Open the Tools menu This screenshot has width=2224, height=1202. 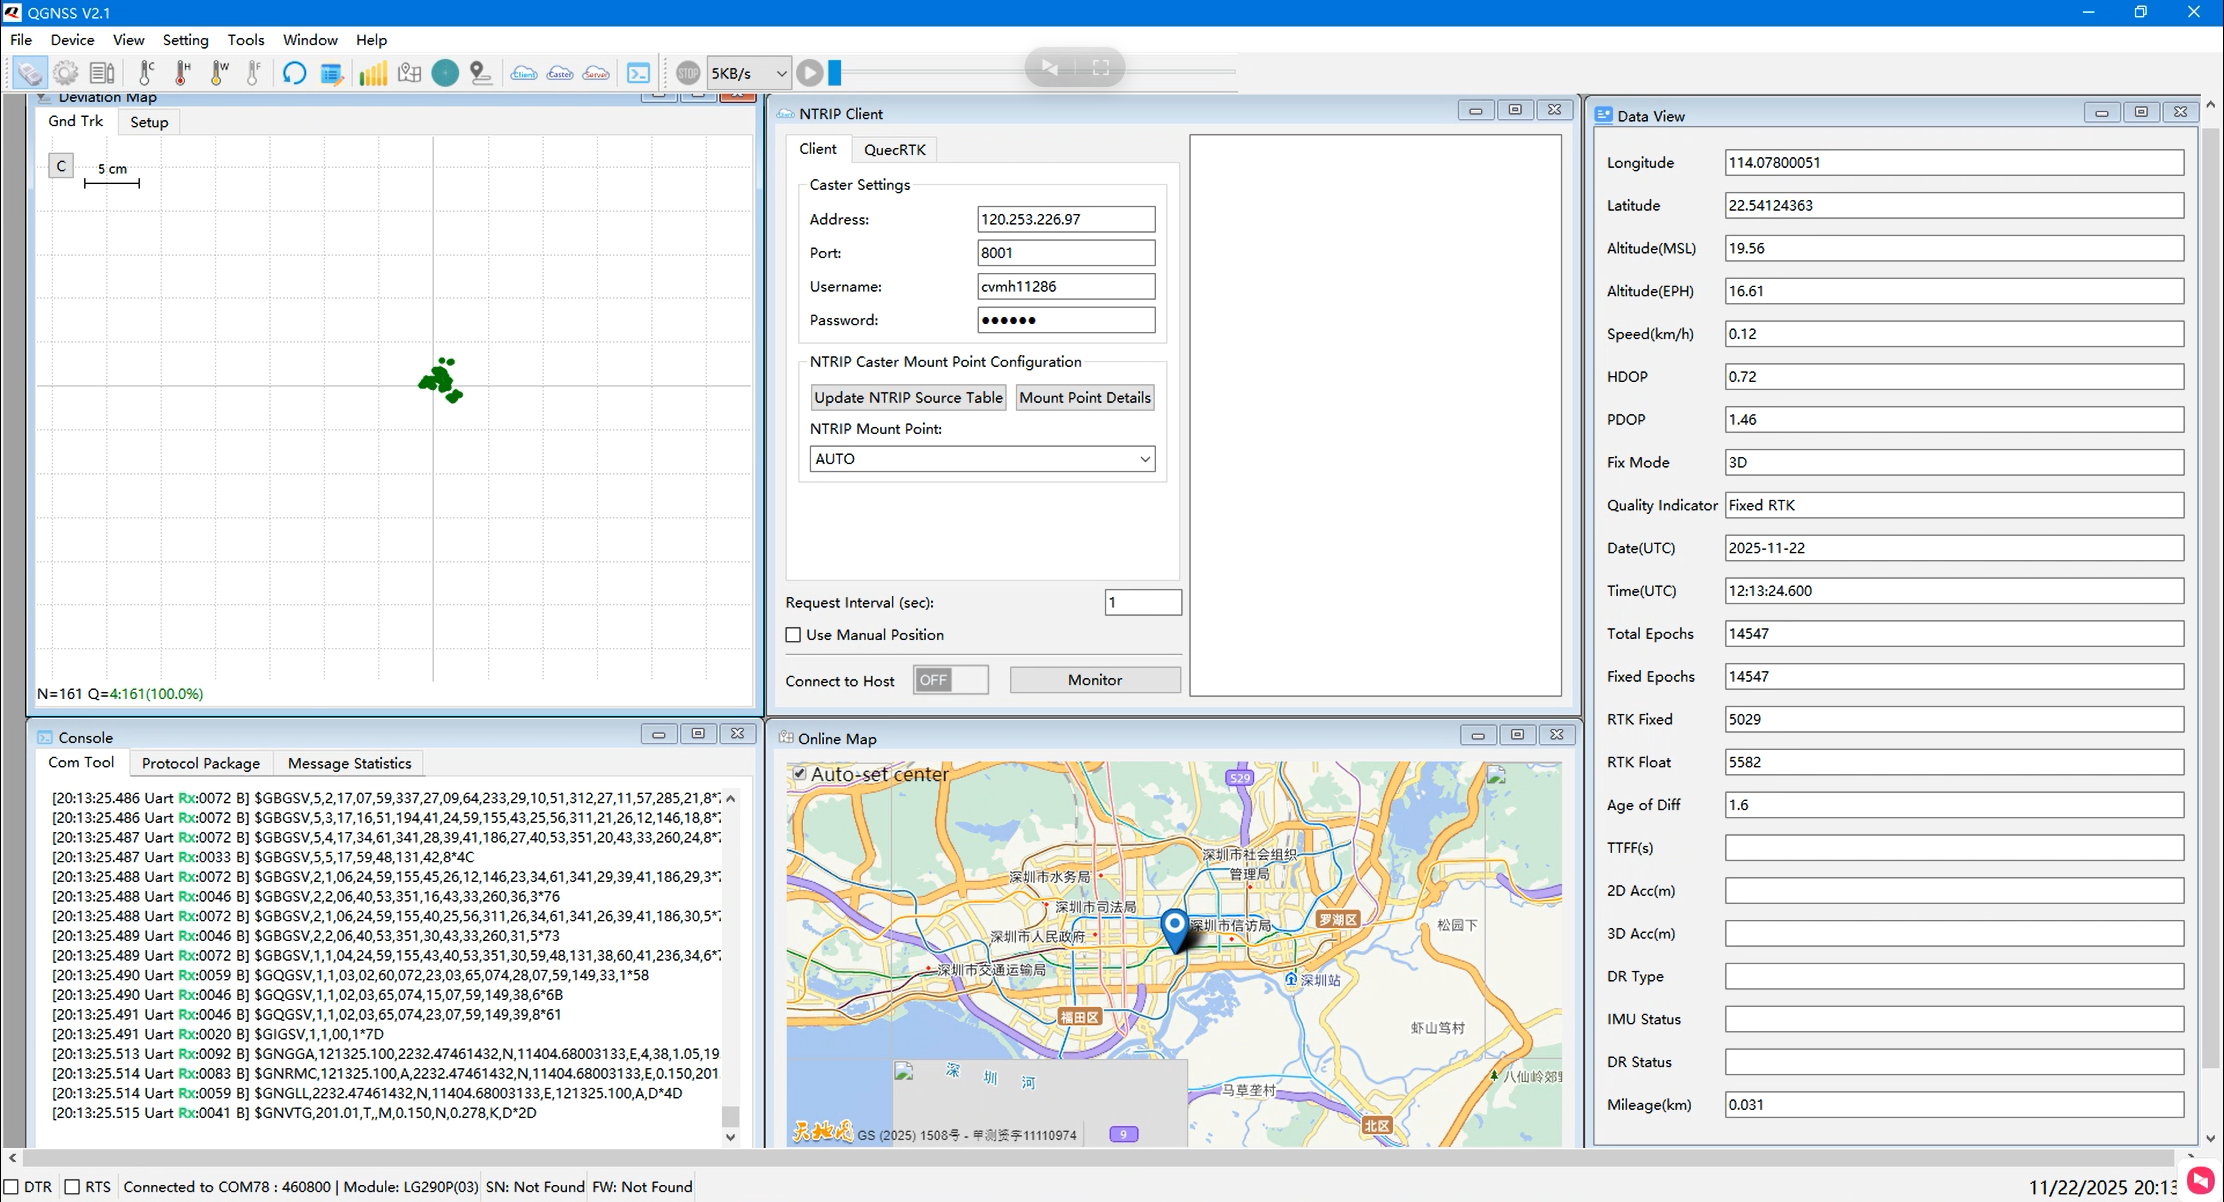[245, 40]
